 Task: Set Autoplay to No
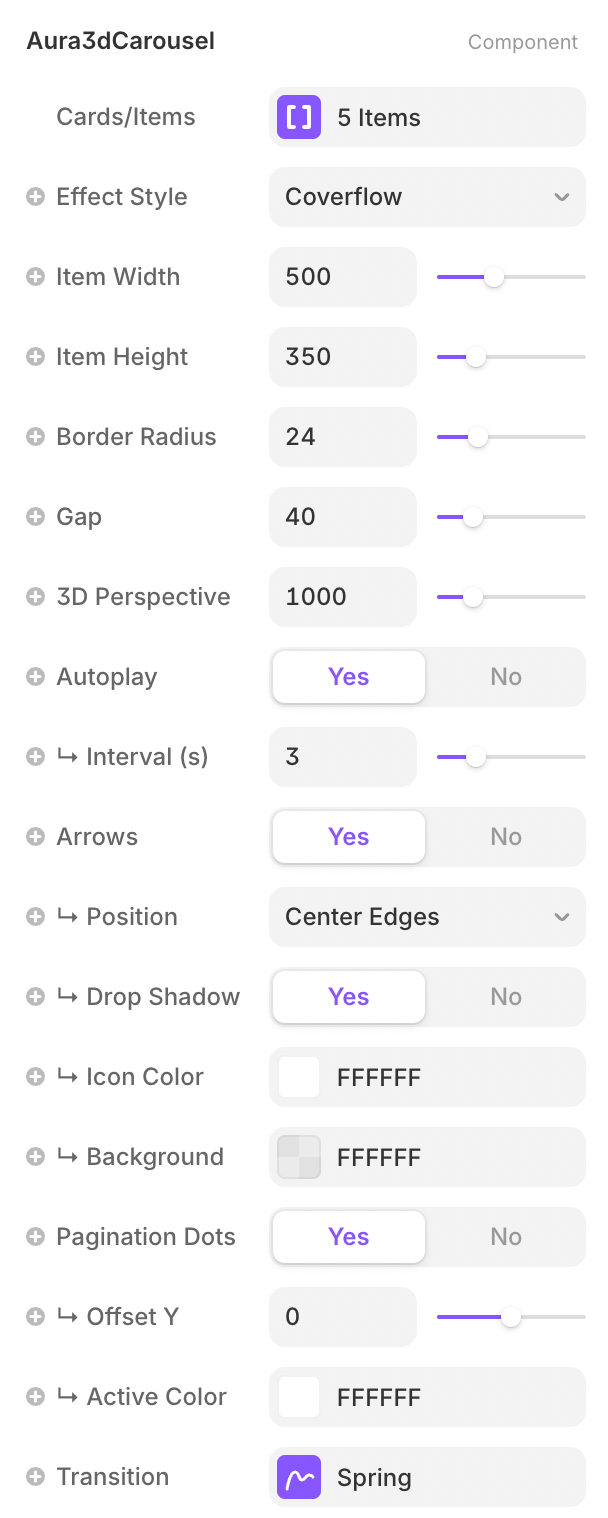click(505, 677)
